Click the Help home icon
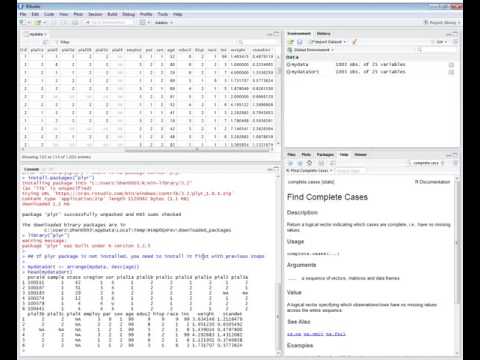480x360 pixels. click(309, 163)
